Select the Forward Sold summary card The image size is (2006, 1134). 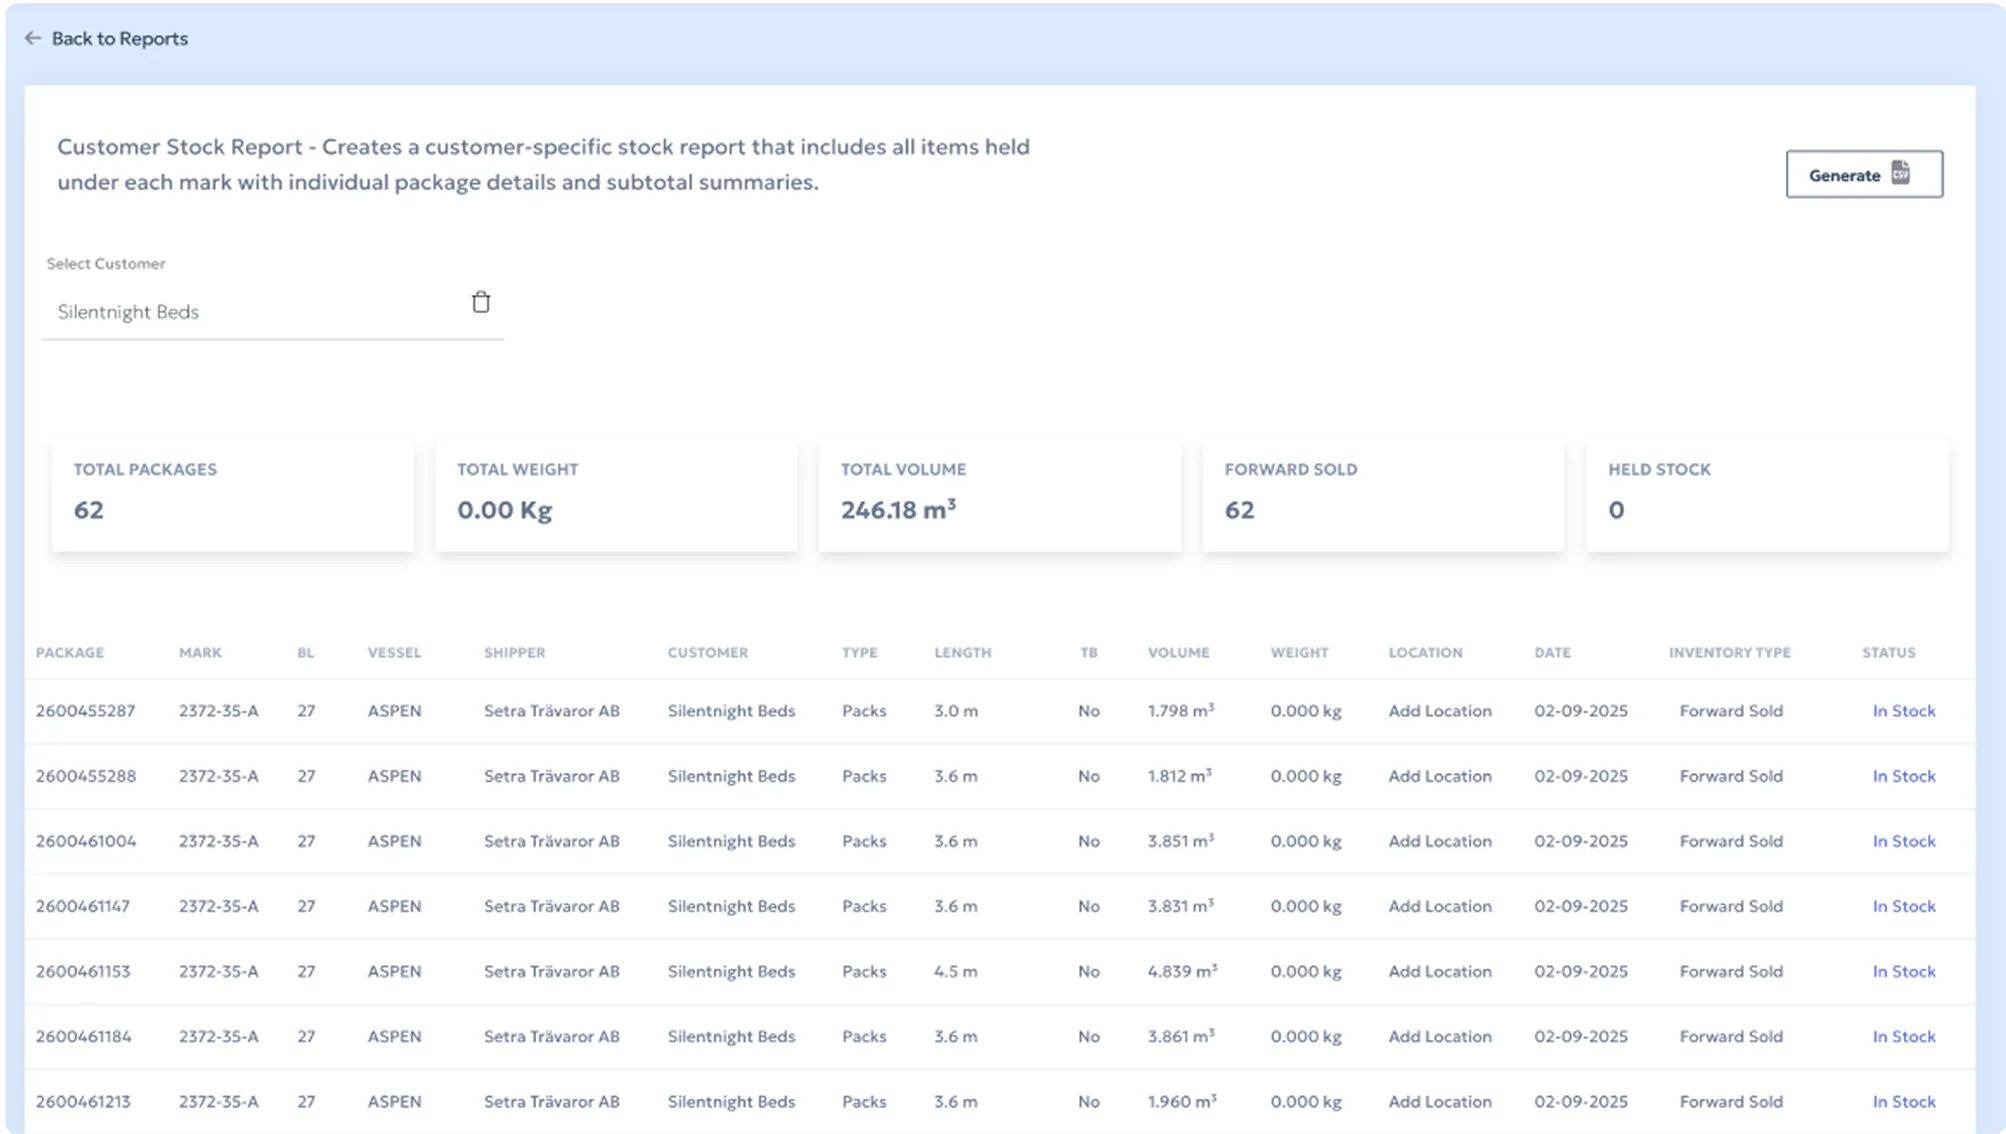[x=1383, y=493]
